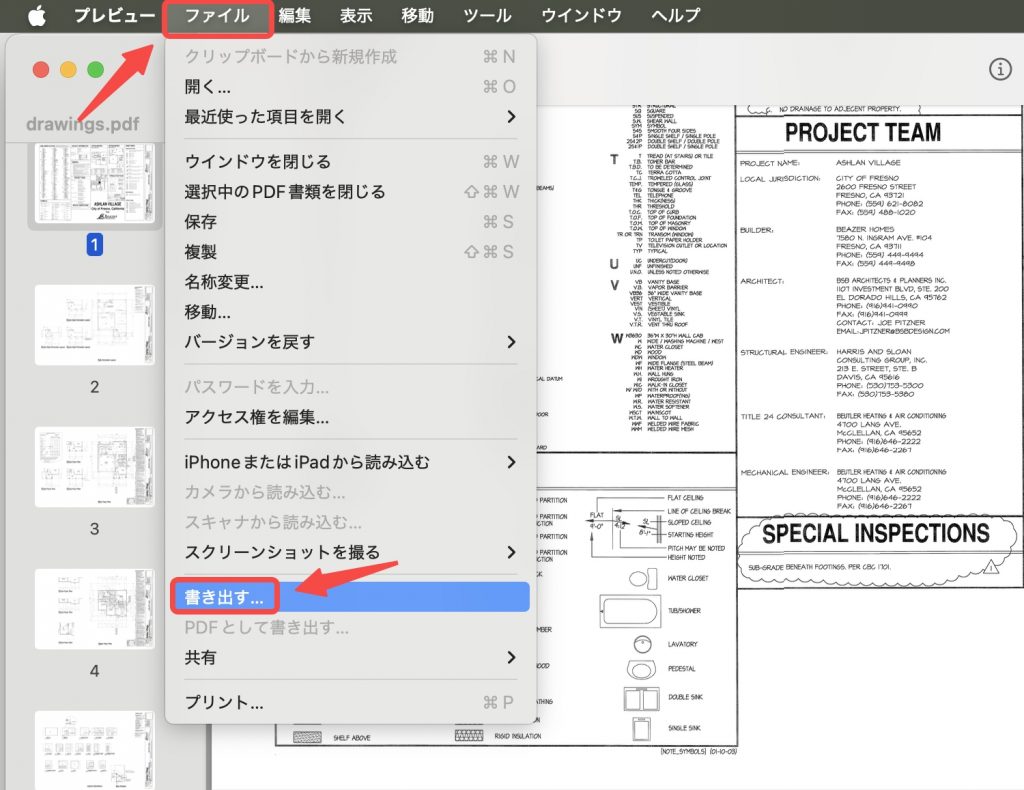Image resolution: width=1024 pixels, height=790 pixels.
Task: Open the 編集 menu
Action: pos(295,16)
